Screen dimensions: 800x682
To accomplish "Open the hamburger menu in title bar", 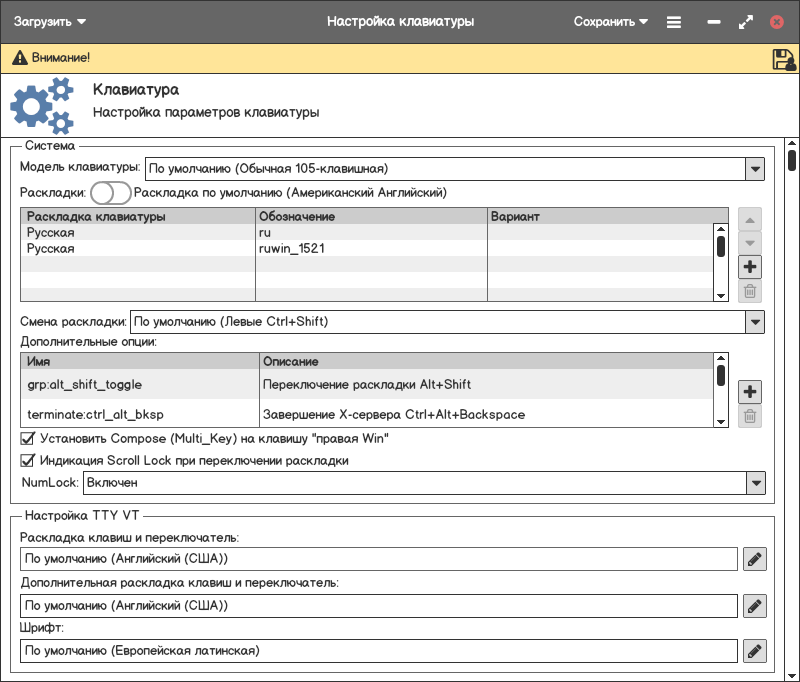I will pos(674,21).
